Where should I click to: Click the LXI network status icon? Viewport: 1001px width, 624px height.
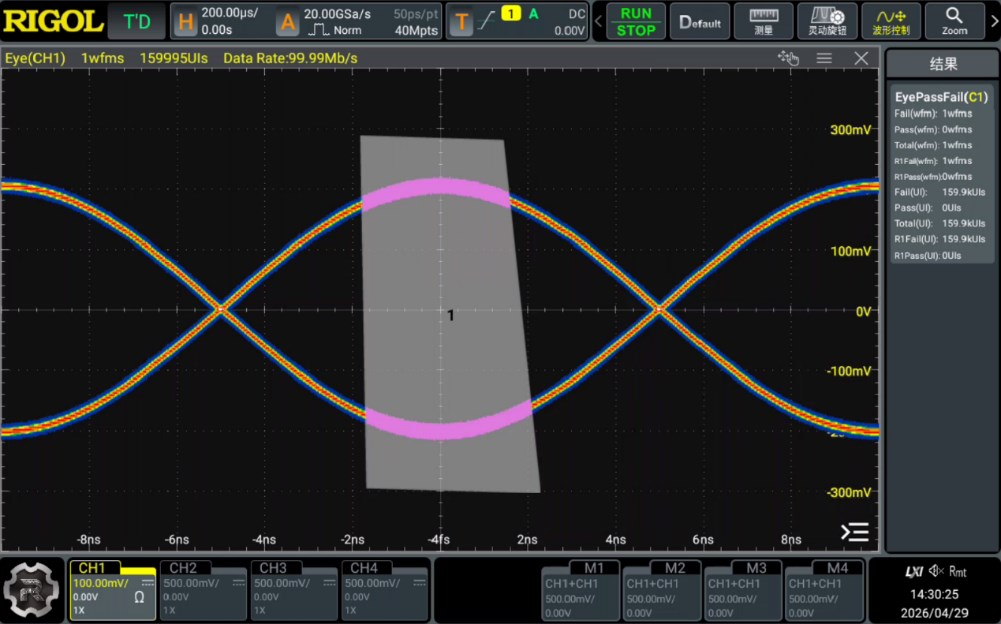[914, 572]
